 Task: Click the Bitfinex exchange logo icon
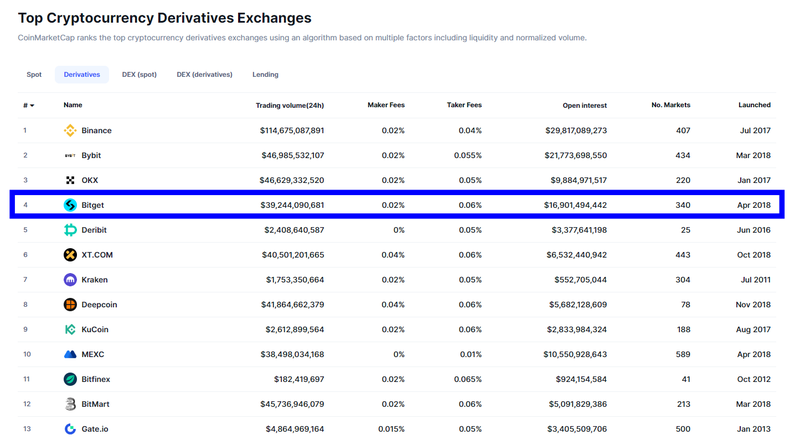(70, 379)
